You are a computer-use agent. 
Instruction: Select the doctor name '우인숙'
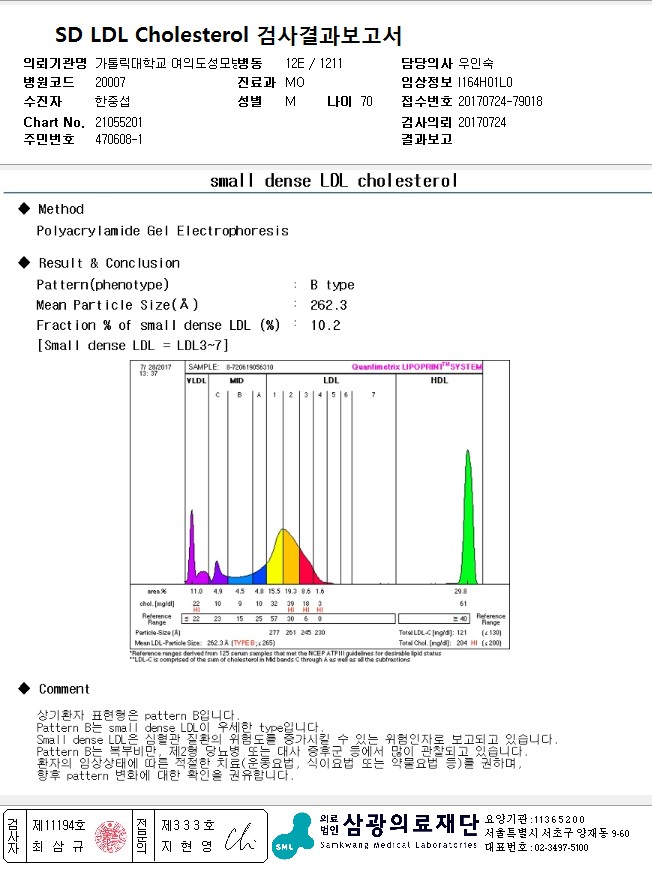coord(475,63)
